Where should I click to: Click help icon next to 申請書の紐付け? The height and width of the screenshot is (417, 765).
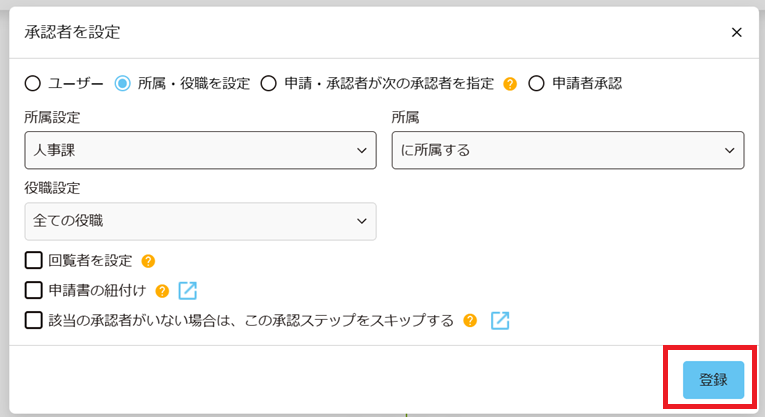[162, 291]
